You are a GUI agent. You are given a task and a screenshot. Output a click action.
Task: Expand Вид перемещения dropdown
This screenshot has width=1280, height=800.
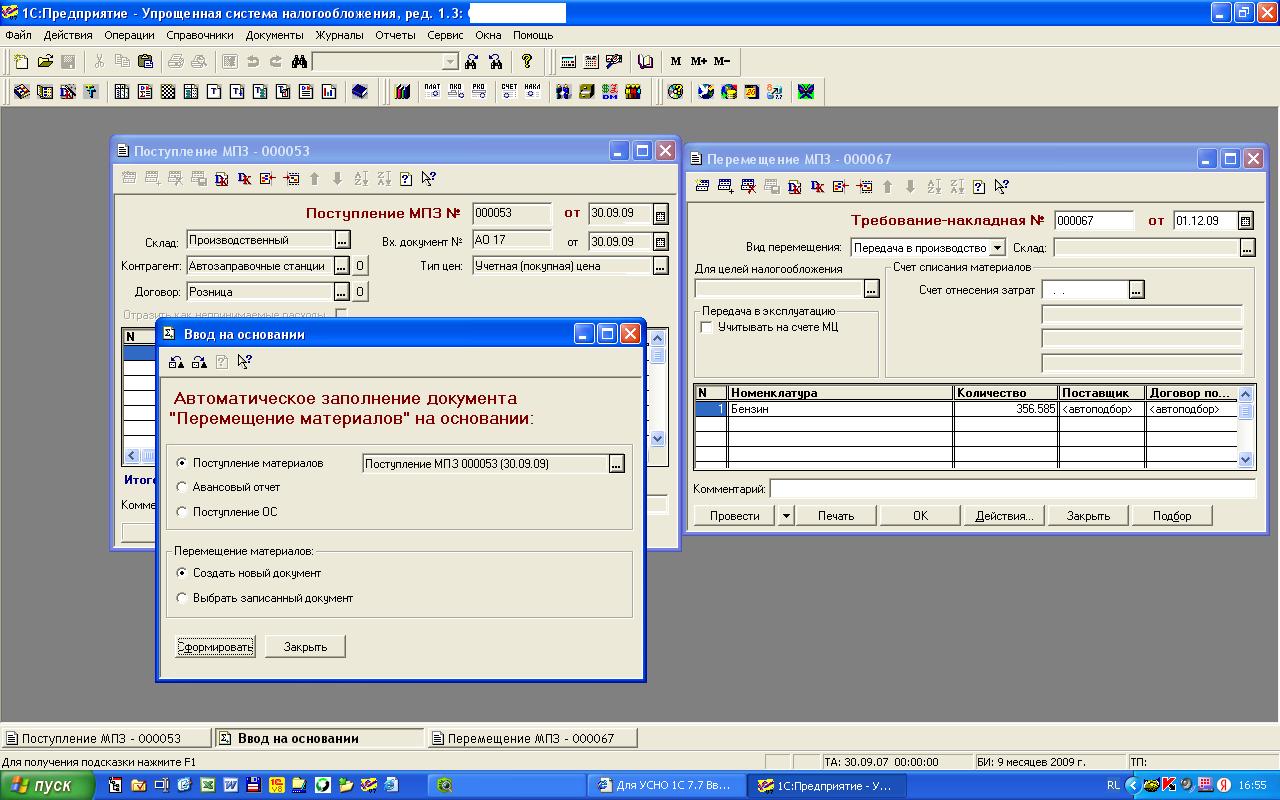(997, 248)
